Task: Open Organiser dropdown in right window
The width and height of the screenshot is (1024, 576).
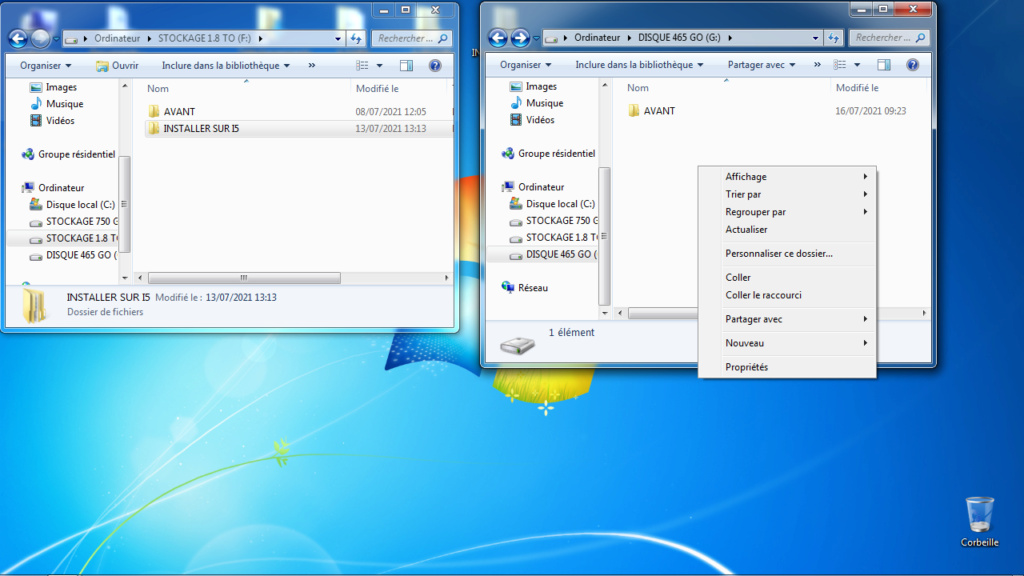Action: tap(525, 65)
